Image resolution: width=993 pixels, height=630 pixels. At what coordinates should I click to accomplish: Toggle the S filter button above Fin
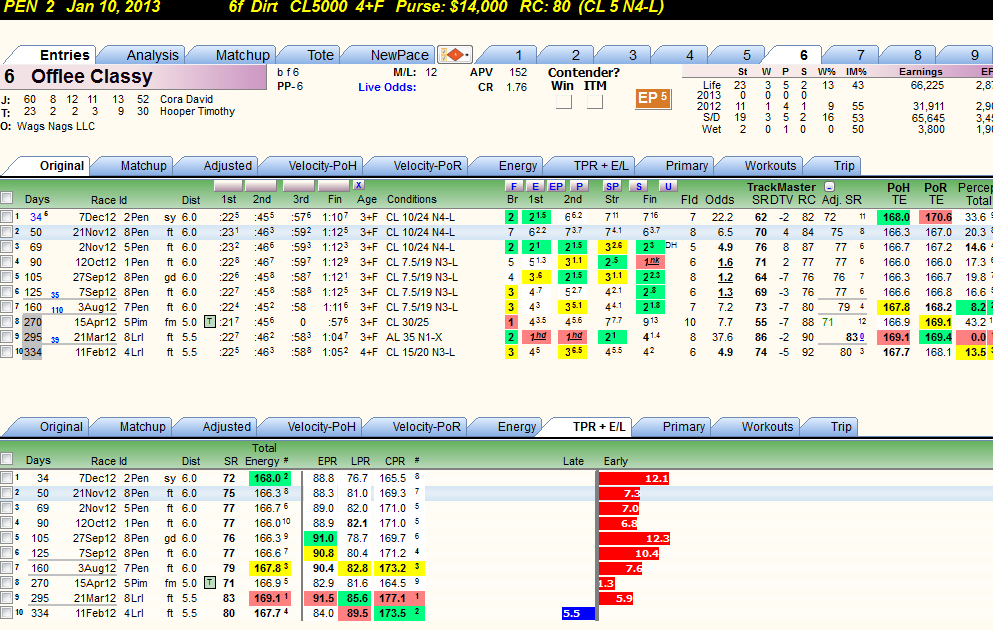point(639,186)
